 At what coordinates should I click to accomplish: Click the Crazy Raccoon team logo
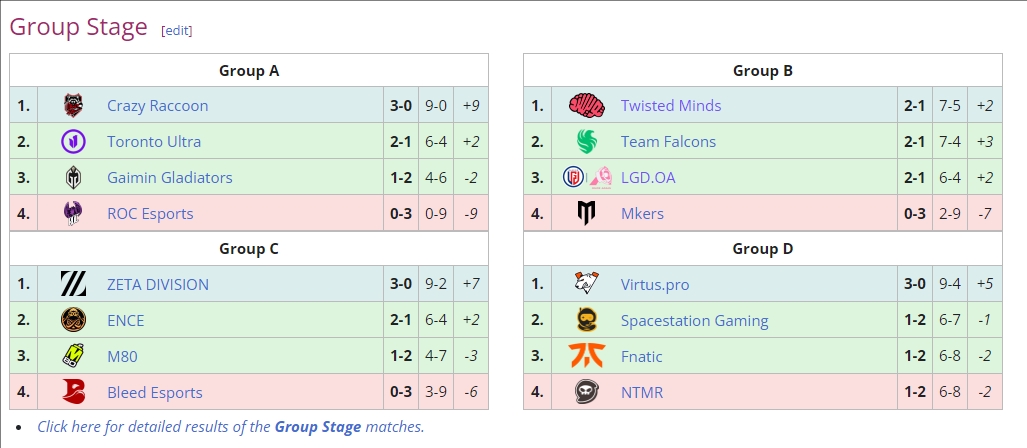pos(73,105)
